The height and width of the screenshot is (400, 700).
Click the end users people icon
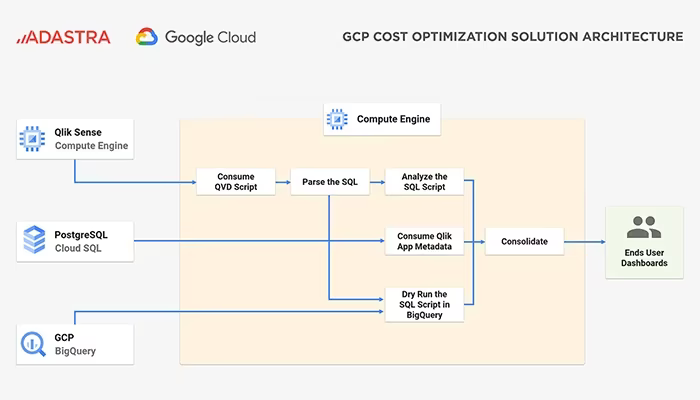pos(644,227)
